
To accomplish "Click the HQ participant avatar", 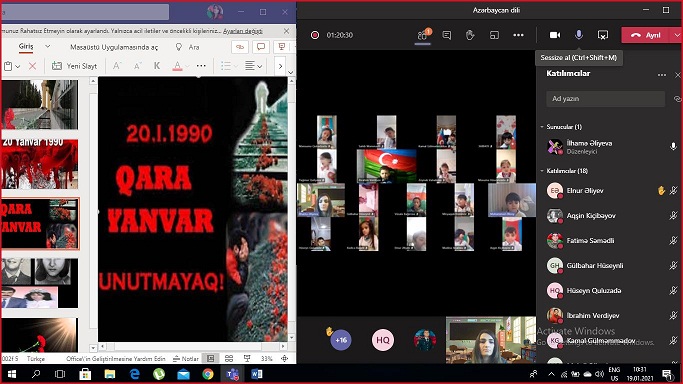I will click(383, 340).
